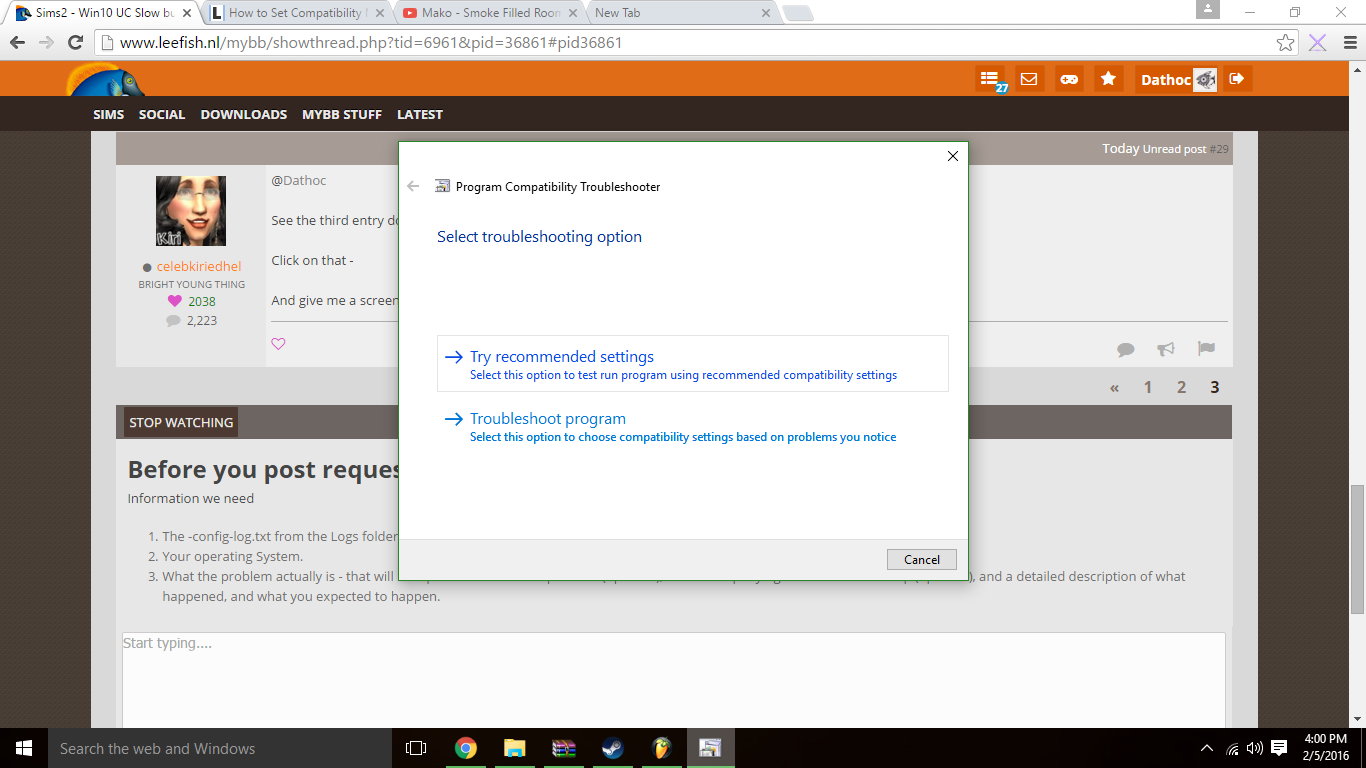Select the Troubleshoot program option
This screenshot has height=768, width=1366.
click(548, 419)
